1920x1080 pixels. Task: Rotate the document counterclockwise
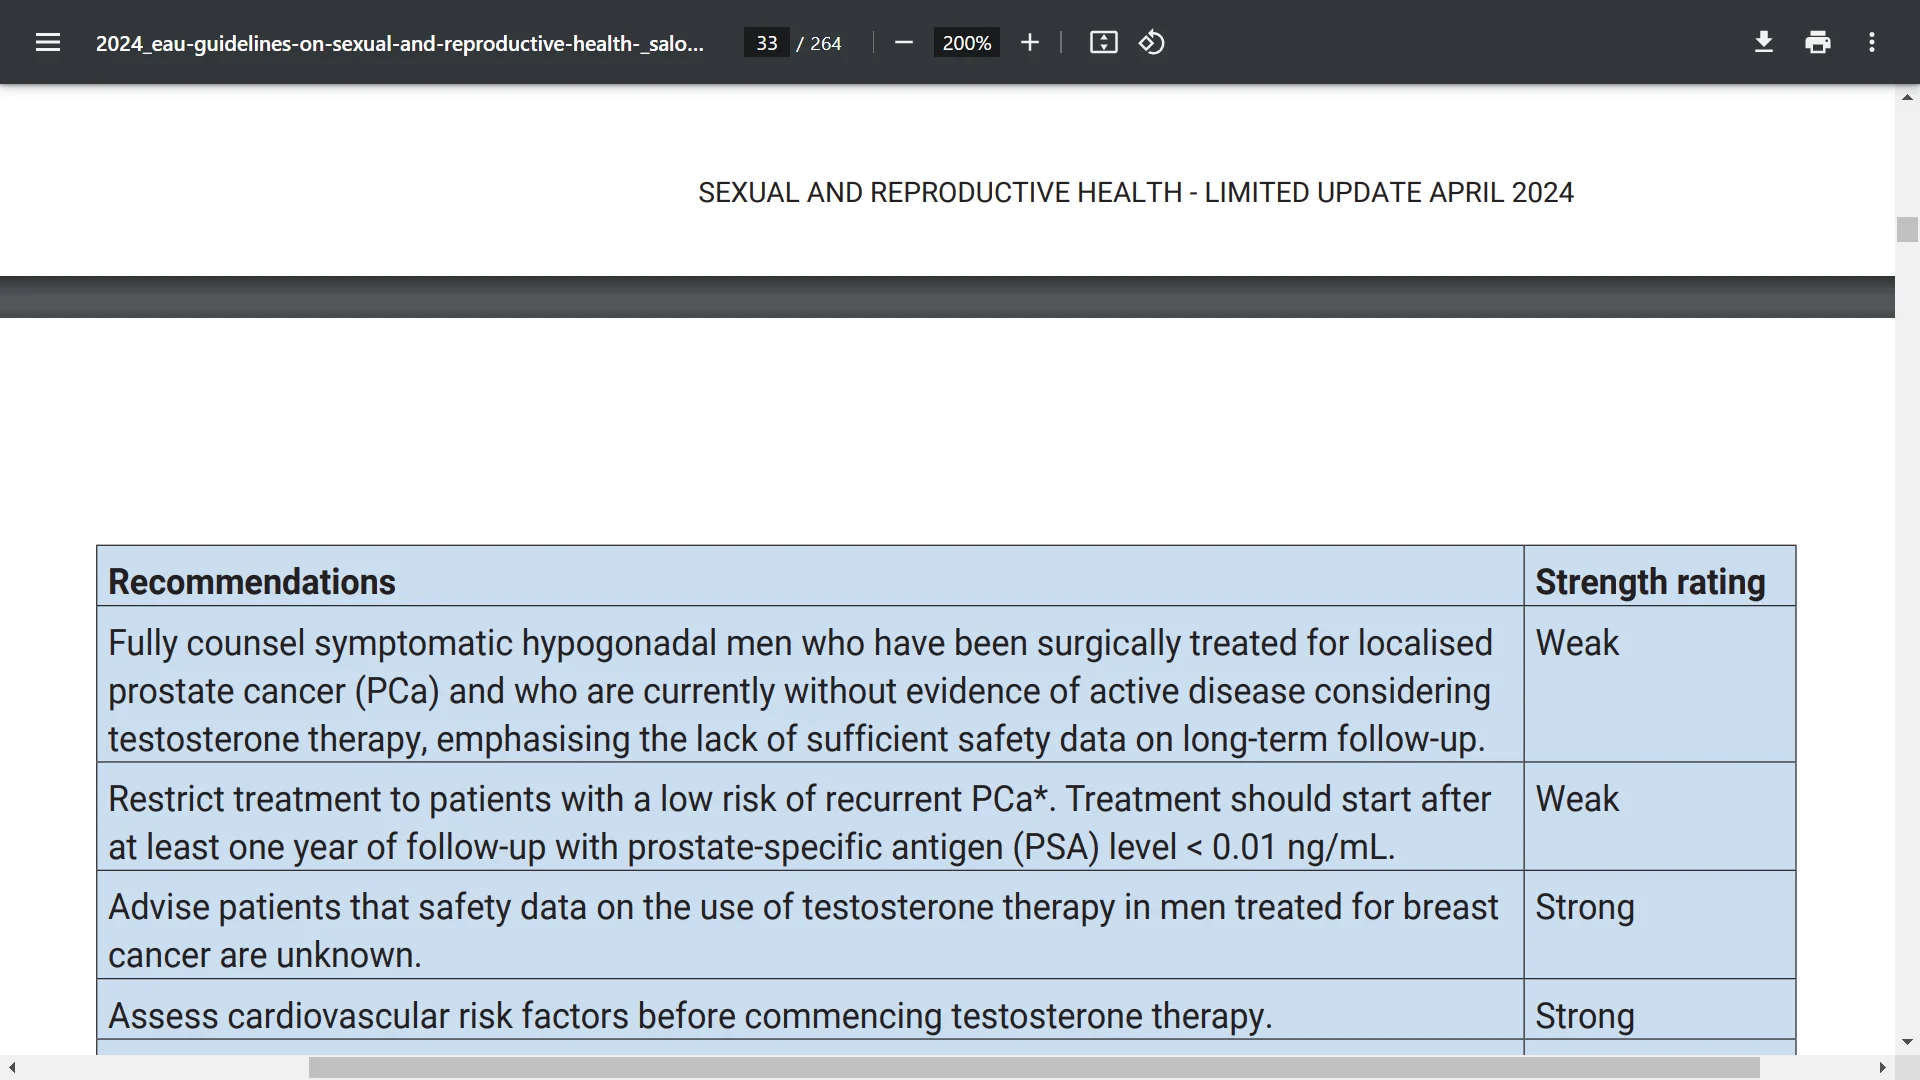[x=1152, y=42]
